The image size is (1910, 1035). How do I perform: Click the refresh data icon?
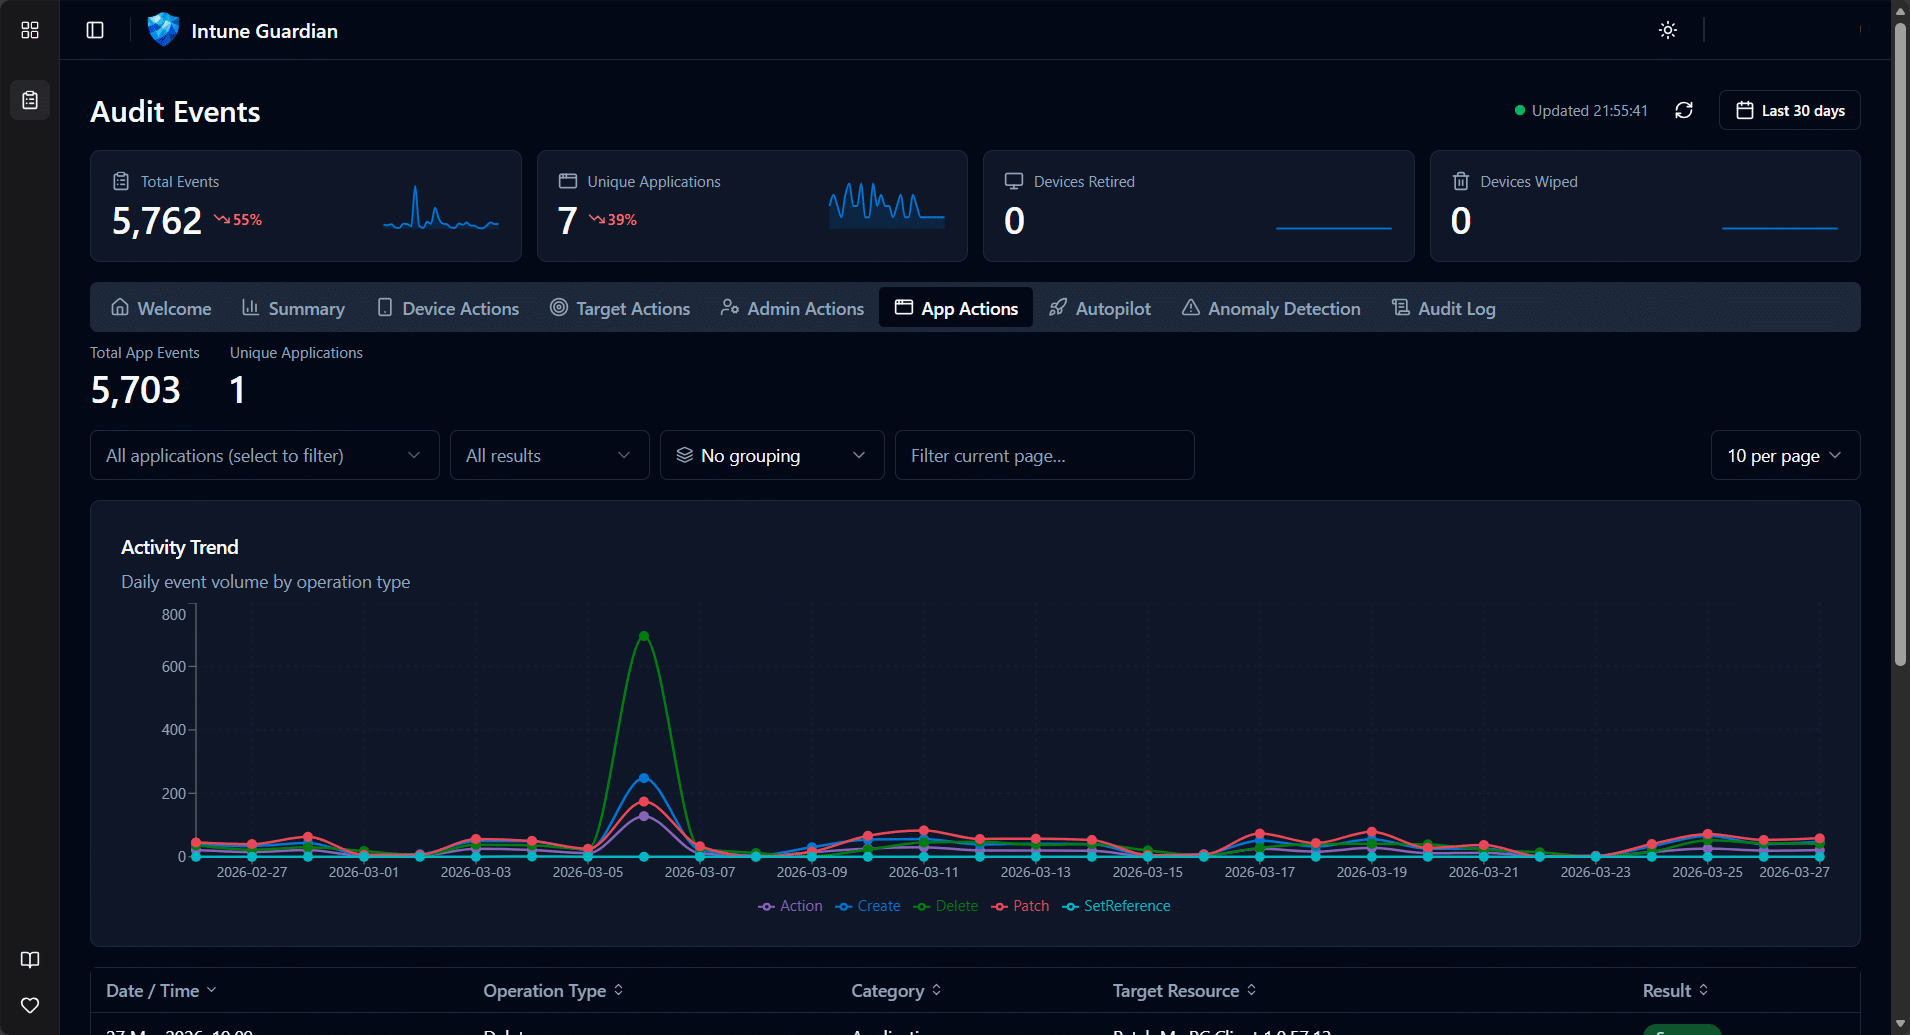point(1683,110)
